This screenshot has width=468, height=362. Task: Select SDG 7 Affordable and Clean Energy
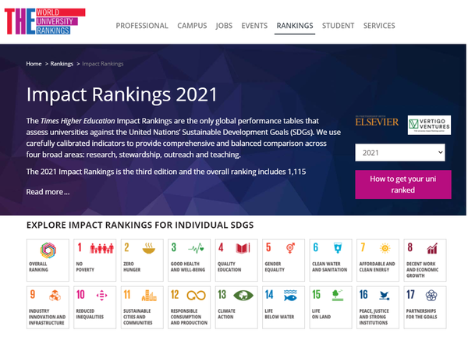point(378,260)
